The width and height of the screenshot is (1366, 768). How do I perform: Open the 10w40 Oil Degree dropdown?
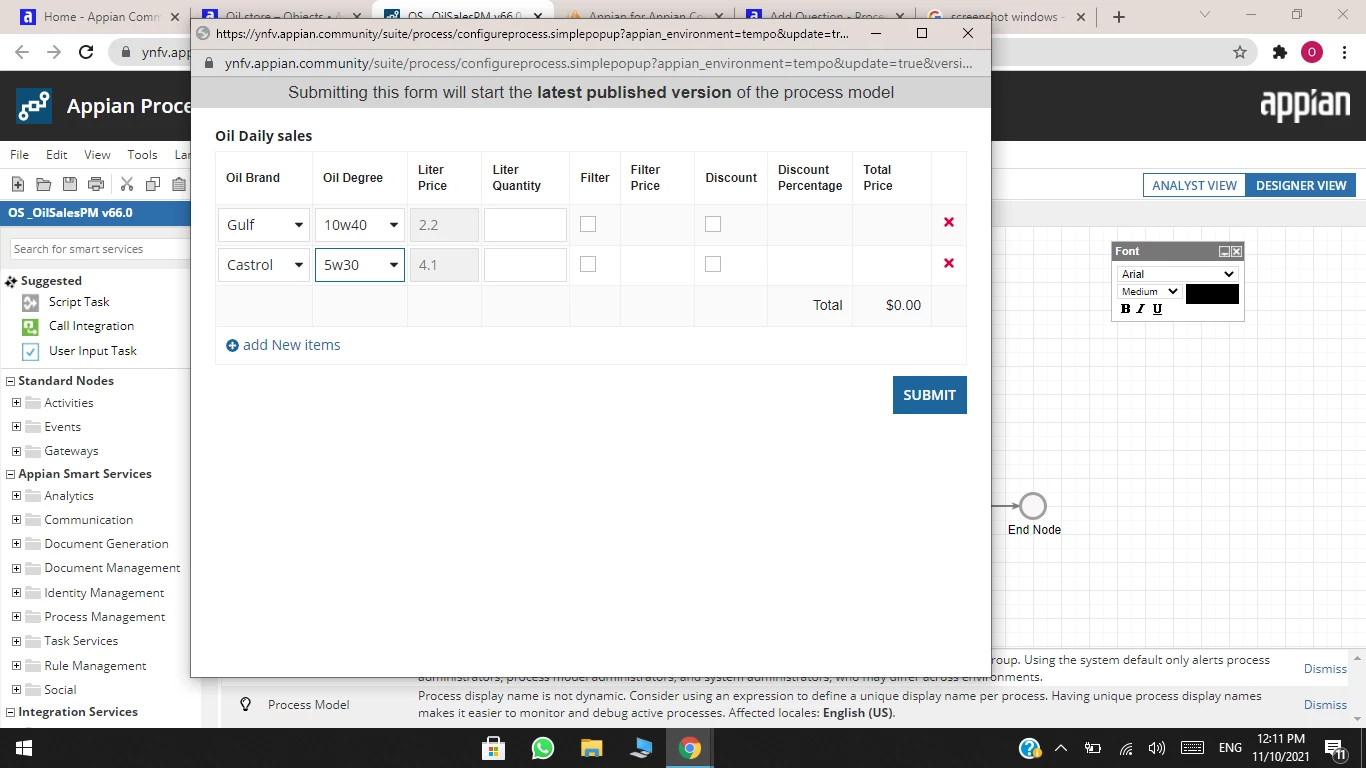point(360,225)
